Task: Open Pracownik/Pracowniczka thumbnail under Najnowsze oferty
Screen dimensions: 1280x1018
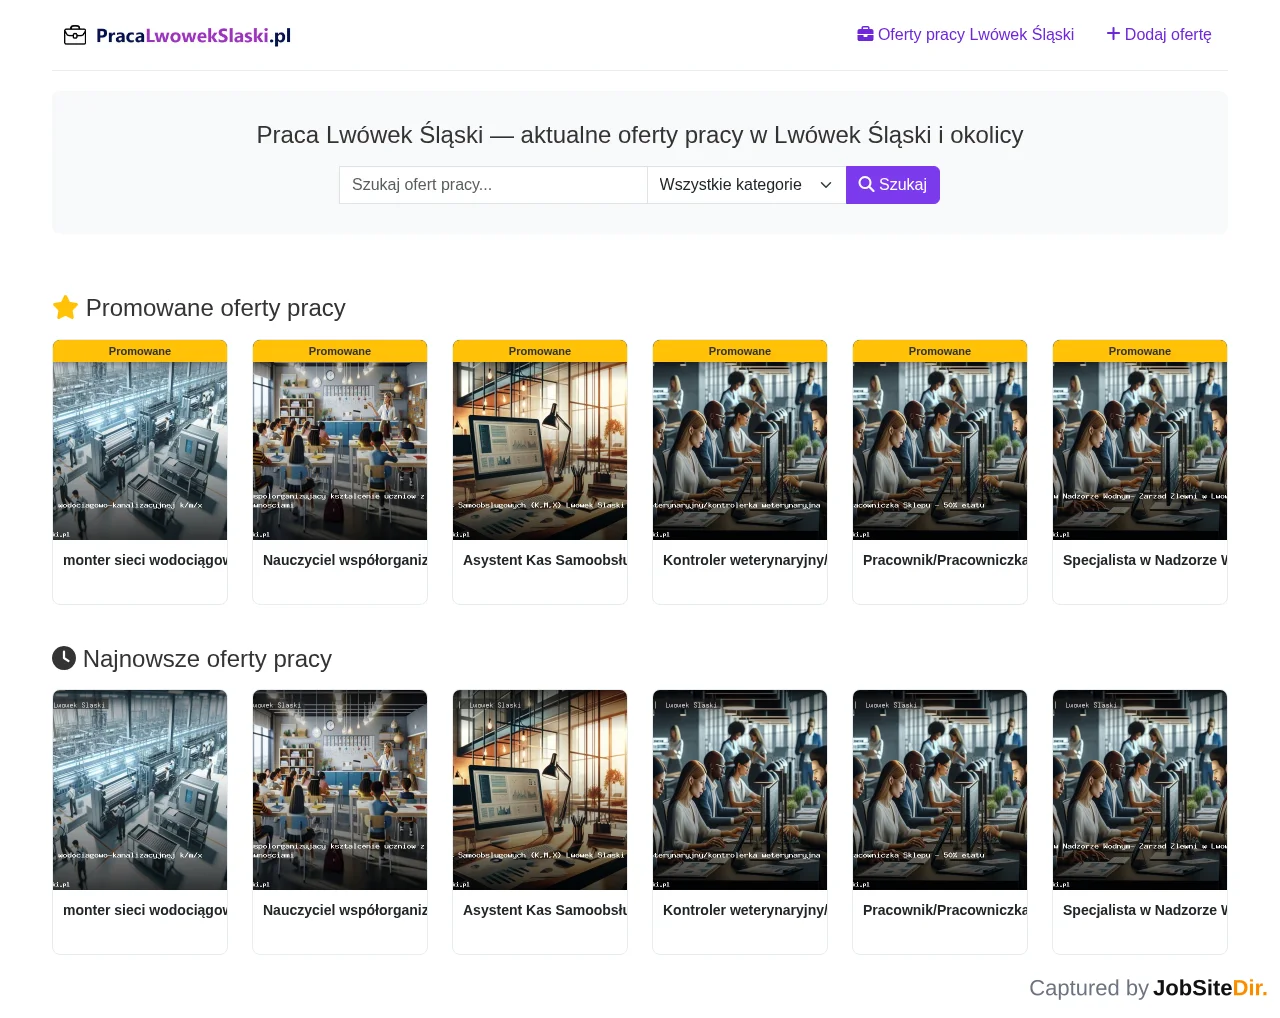Action: [x=940, y=790]
